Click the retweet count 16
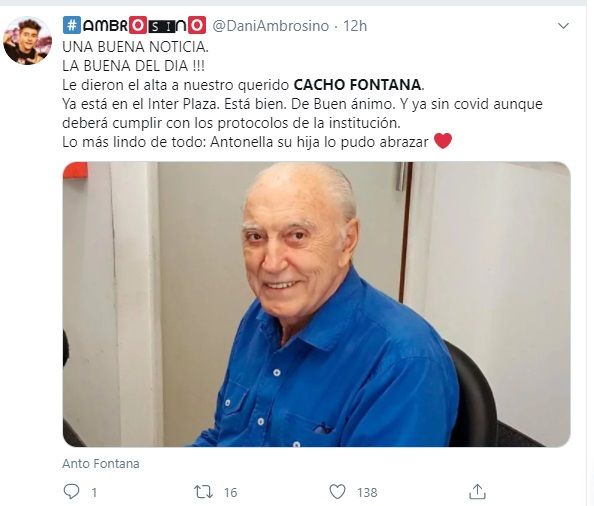This screenshot has width=594, height=506. pos(230,492)
